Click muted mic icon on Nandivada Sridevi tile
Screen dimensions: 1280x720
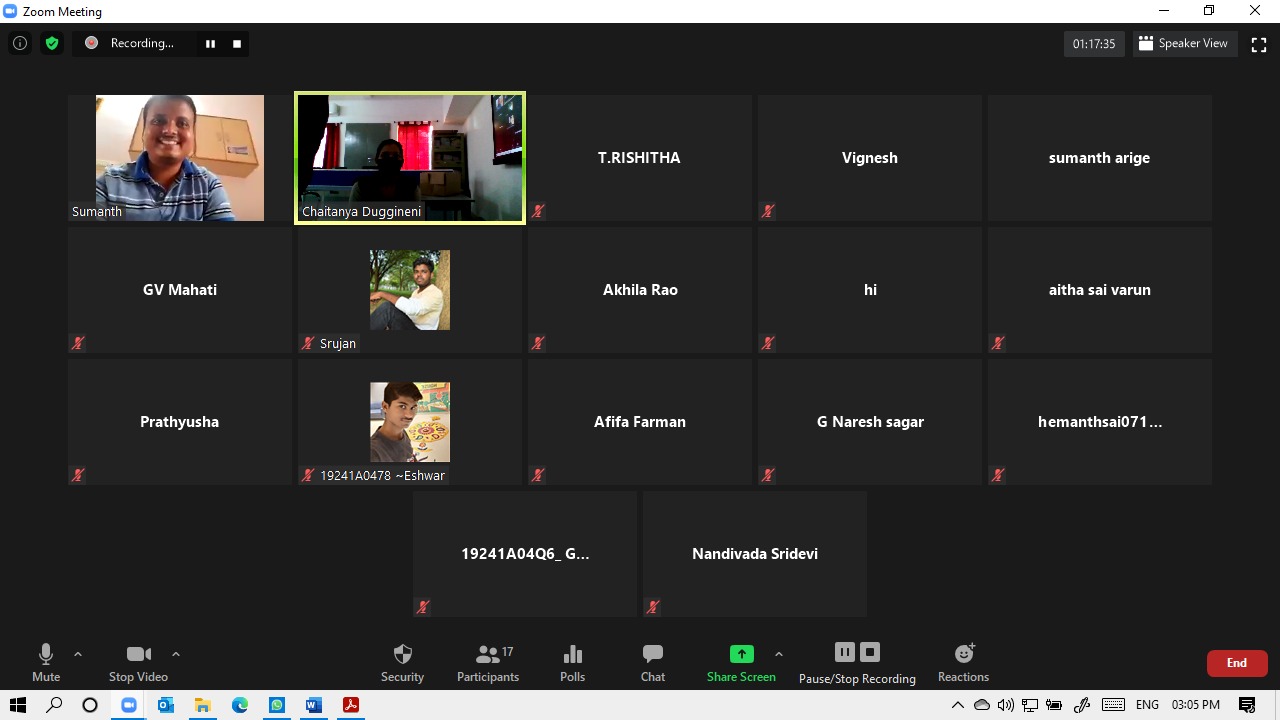(653, 607)
